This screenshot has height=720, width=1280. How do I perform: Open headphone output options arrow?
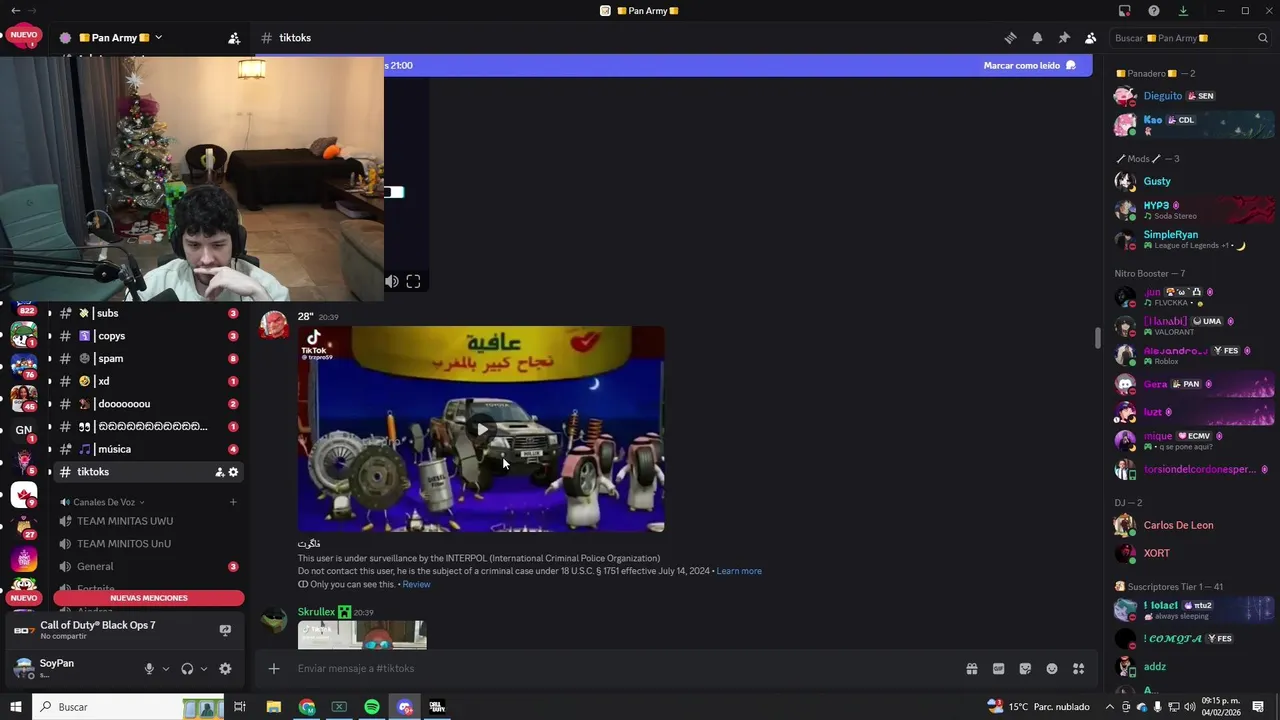click(204, 669)
